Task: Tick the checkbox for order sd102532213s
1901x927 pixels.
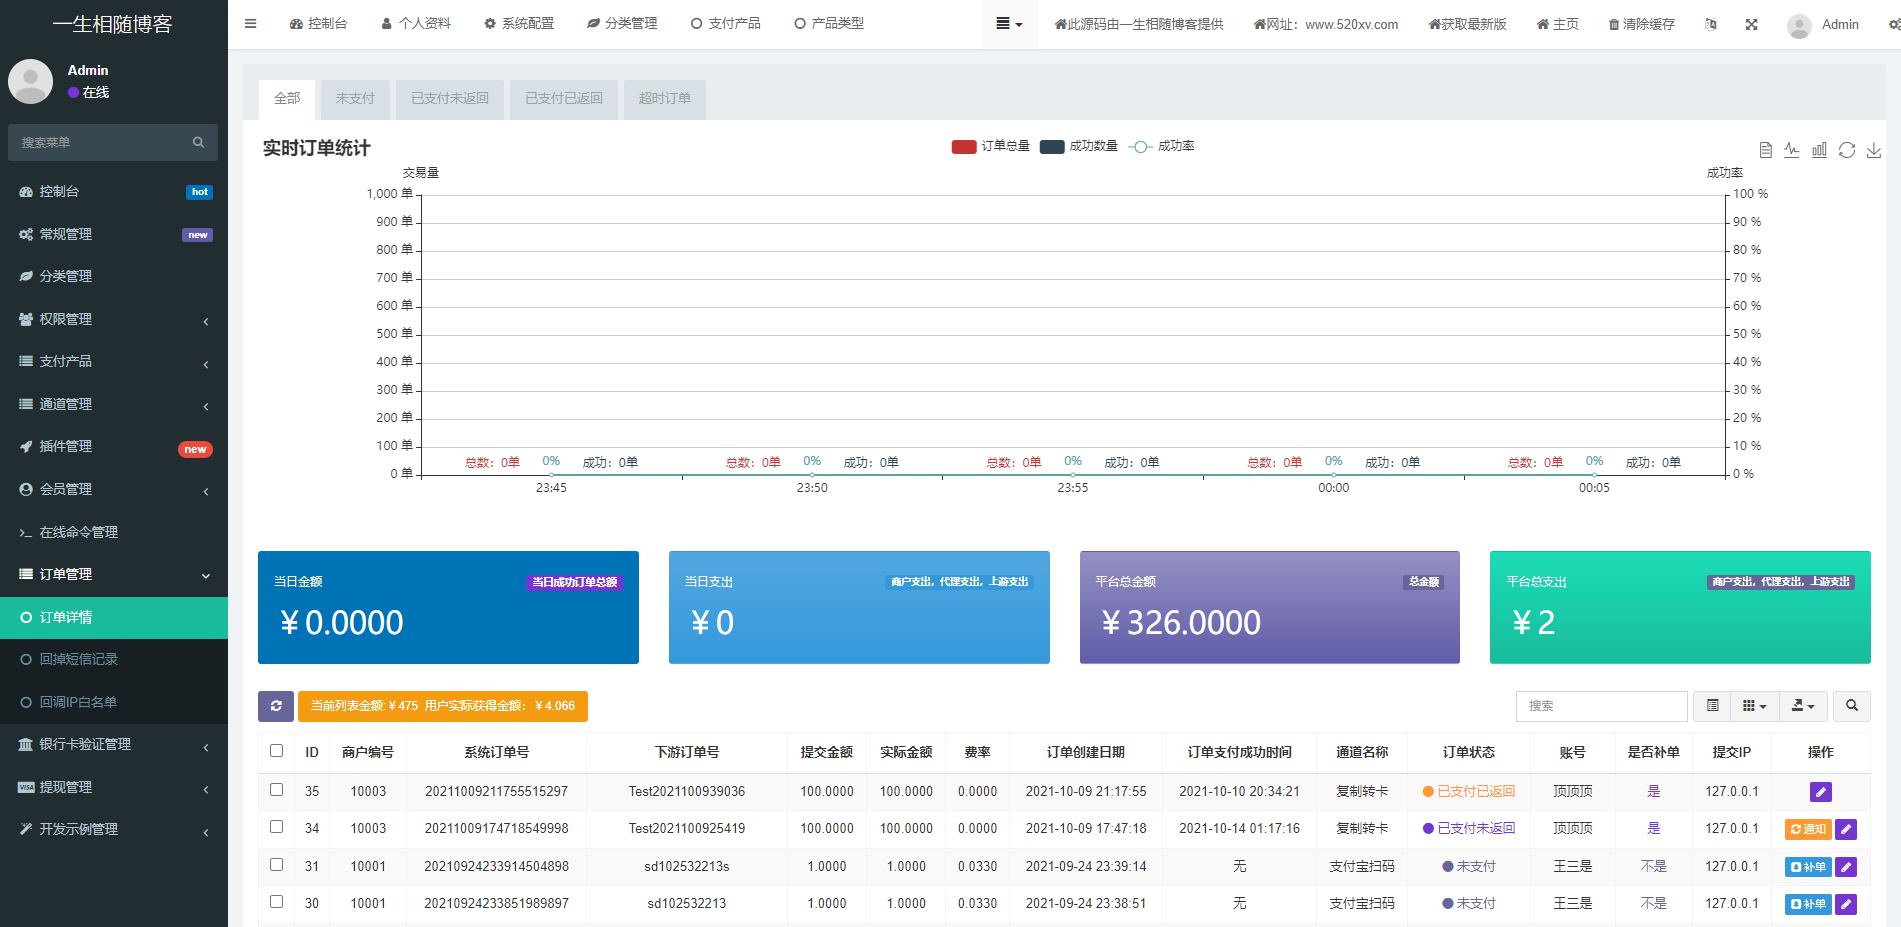Action: pos(277,866)
